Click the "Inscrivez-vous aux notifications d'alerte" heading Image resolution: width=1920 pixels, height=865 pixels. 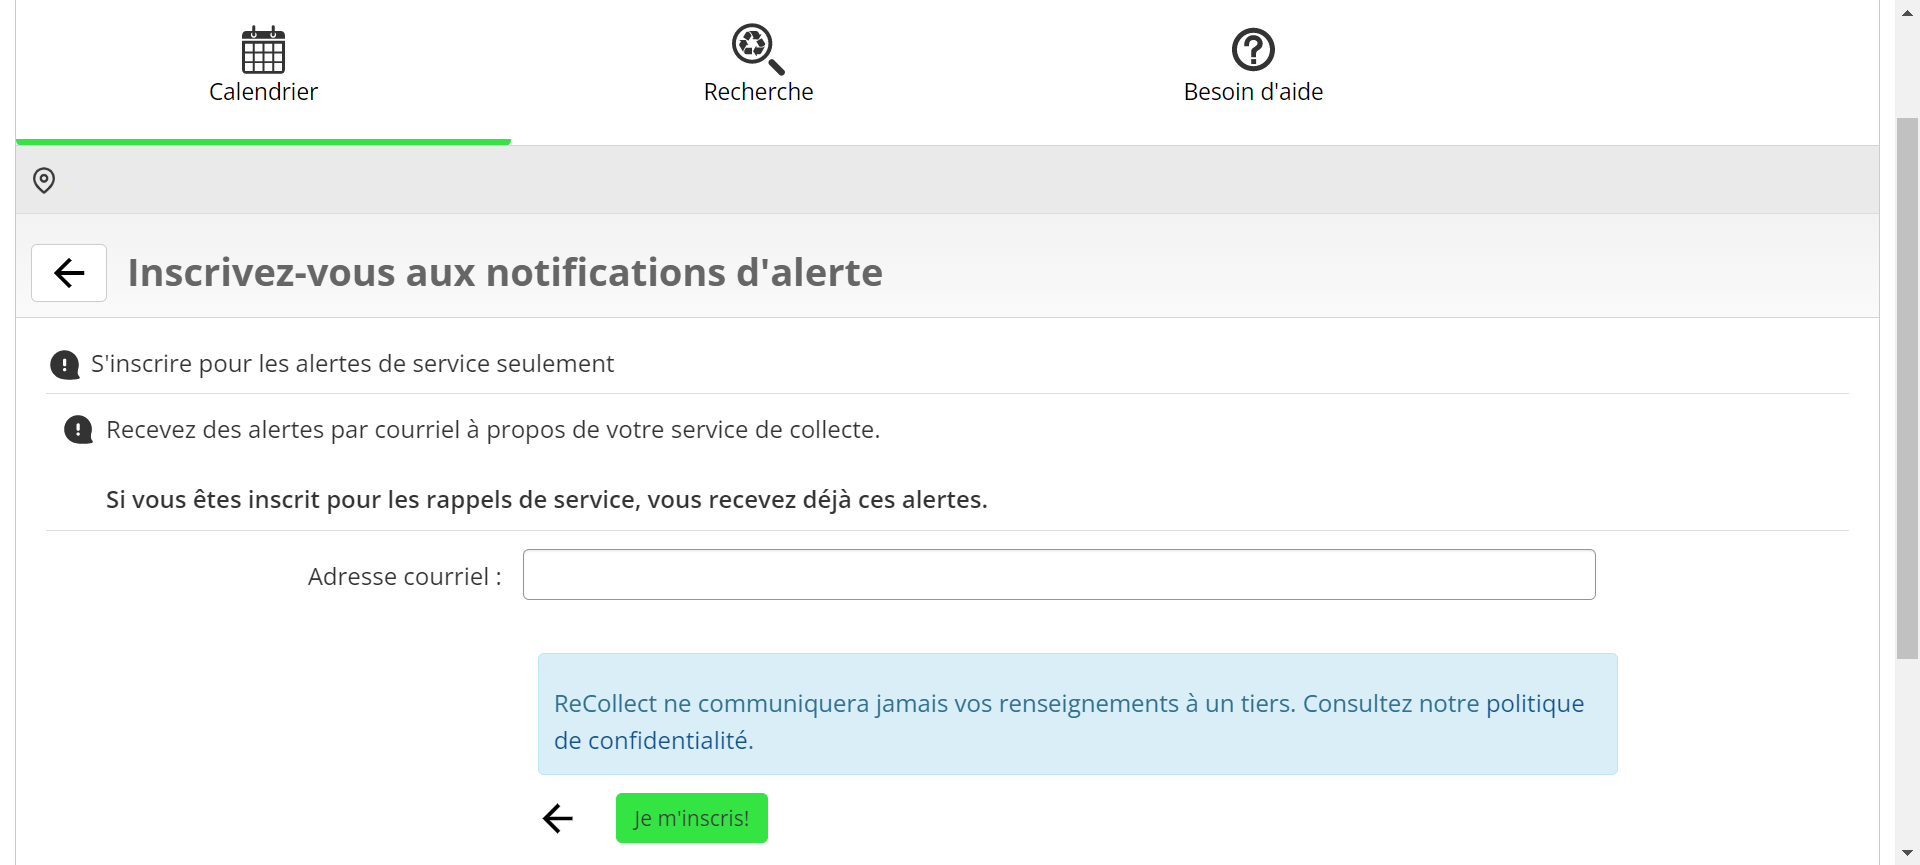pyautogui.click(x=505, y=273)
